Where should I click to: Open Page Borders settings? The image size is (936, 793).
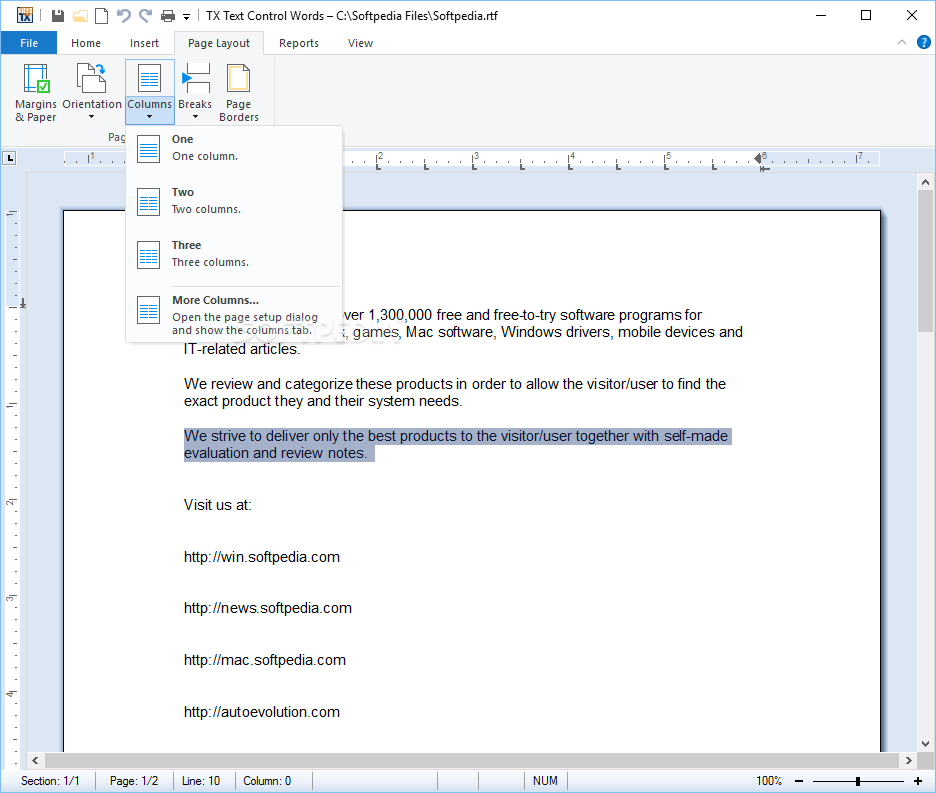[239, 93]
